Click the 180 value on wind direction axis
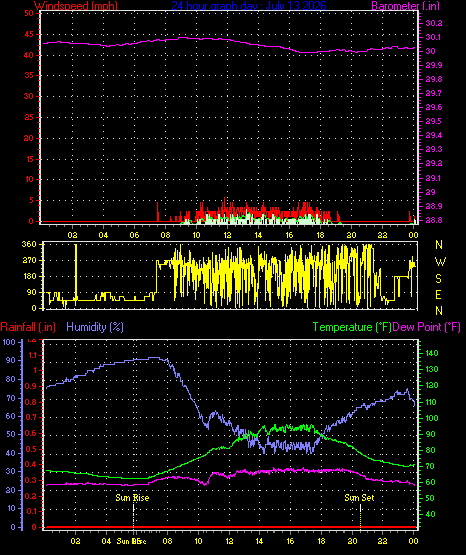 (x=29, y=276)
